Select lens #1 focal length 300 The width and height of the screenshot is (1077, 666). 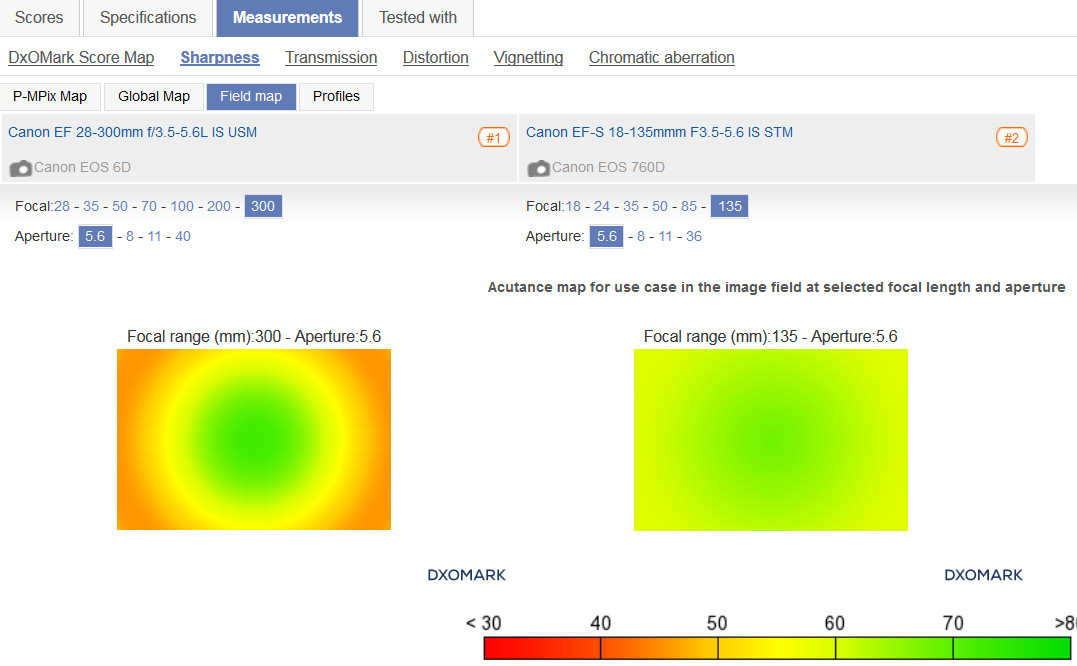(263, 206)
